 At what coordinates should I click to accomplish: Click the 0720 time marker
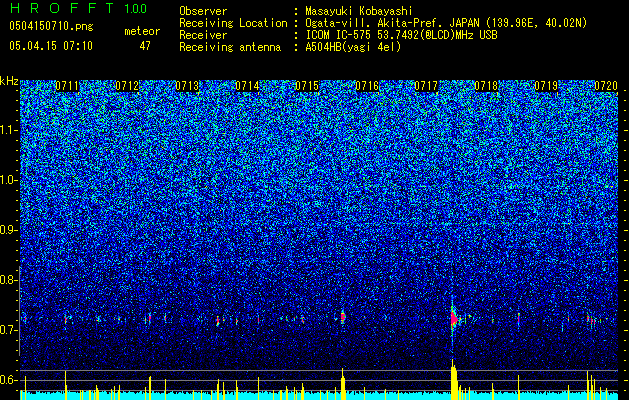click(606, 86)
